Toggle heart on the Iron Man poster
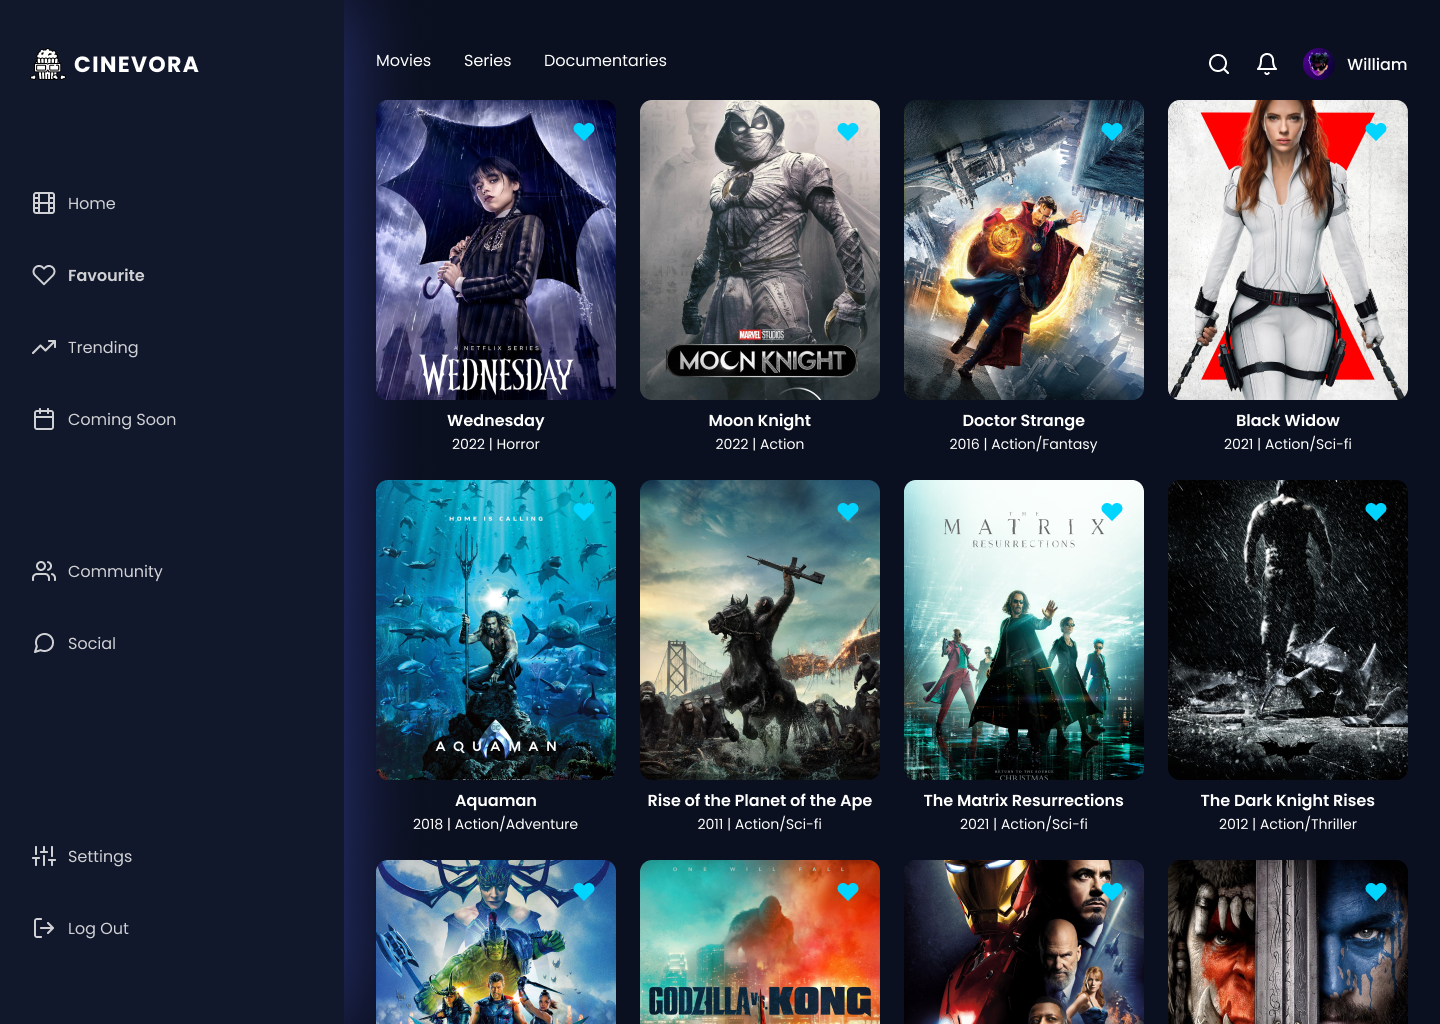The height and width of the screenshot is (1024, 1440). (x=1112, y=891)
